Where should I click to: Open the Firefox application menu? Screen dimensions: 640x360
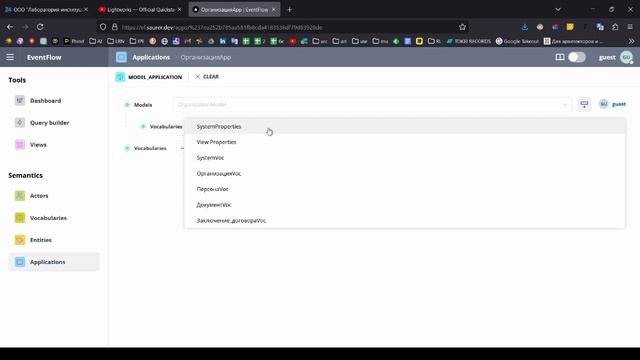(630, 27)
